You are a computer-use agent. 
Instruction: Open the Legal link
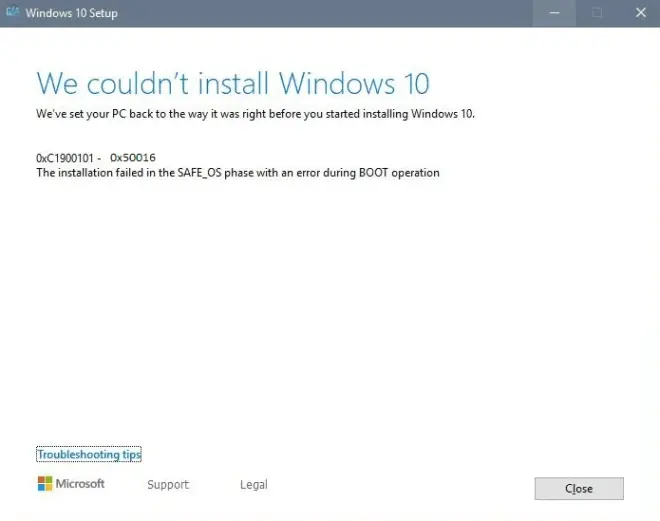click(x=254, y=485)
